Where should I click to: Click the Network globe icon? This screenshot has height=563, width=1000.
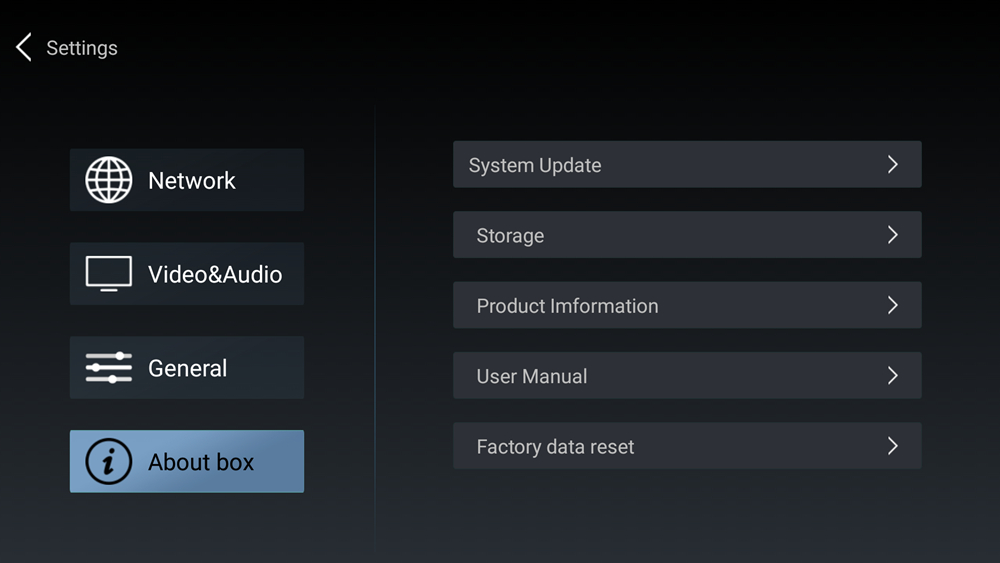[x=108, y=180]
